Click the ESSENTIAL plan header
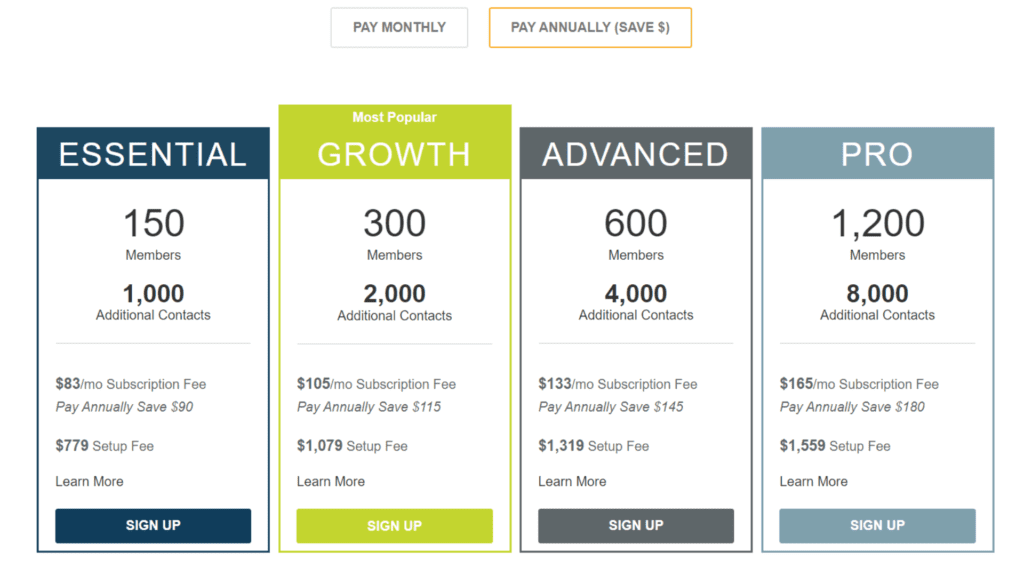Viewport: 1024px width, 576px height. tap(153, 153)
